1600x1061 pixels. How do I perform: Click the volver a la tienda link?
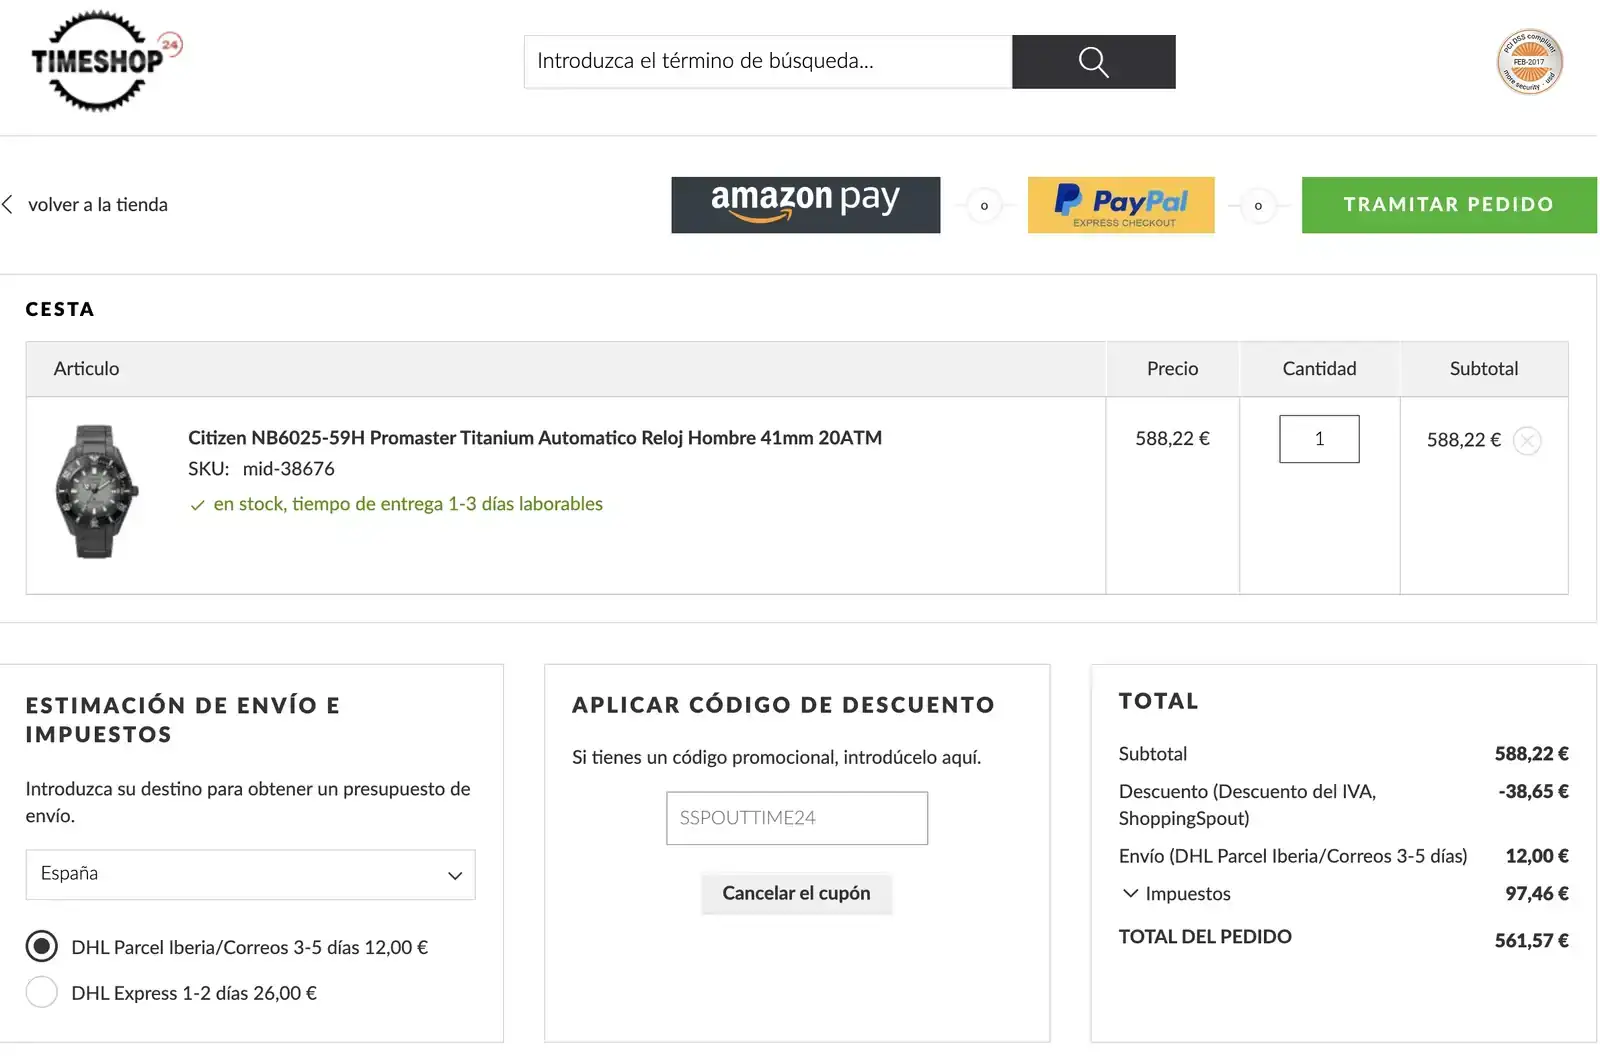click(x=98, y=204)
